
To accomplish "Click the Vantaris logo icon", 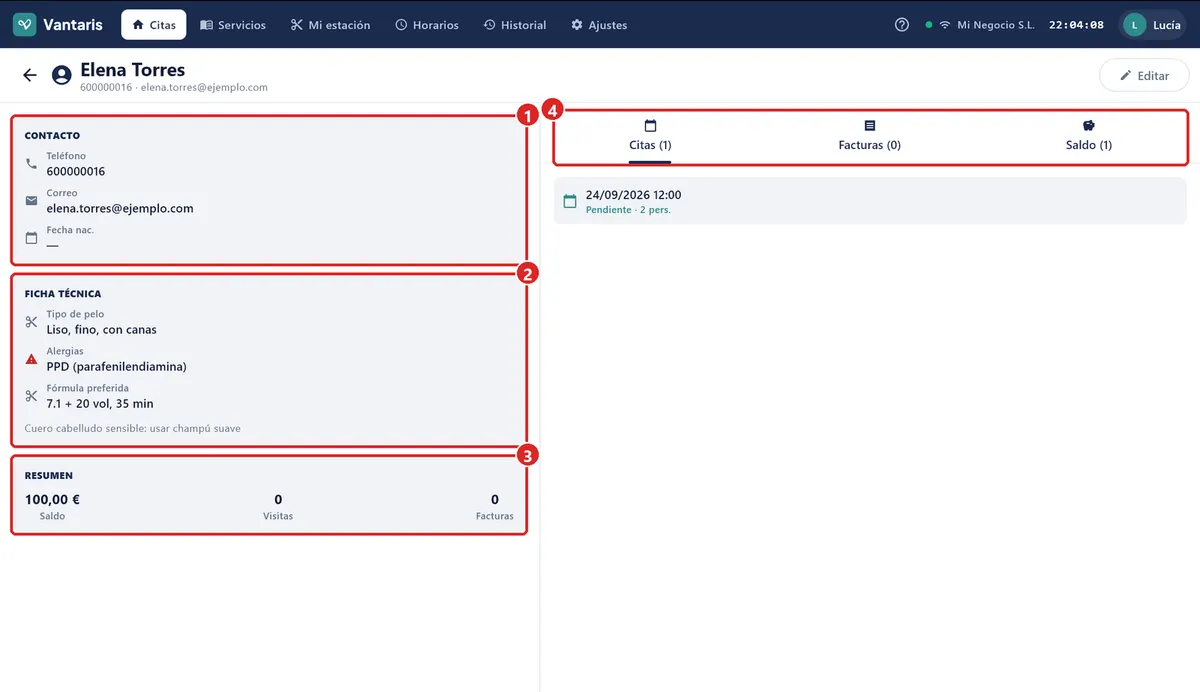I will (x=25, y=25).
